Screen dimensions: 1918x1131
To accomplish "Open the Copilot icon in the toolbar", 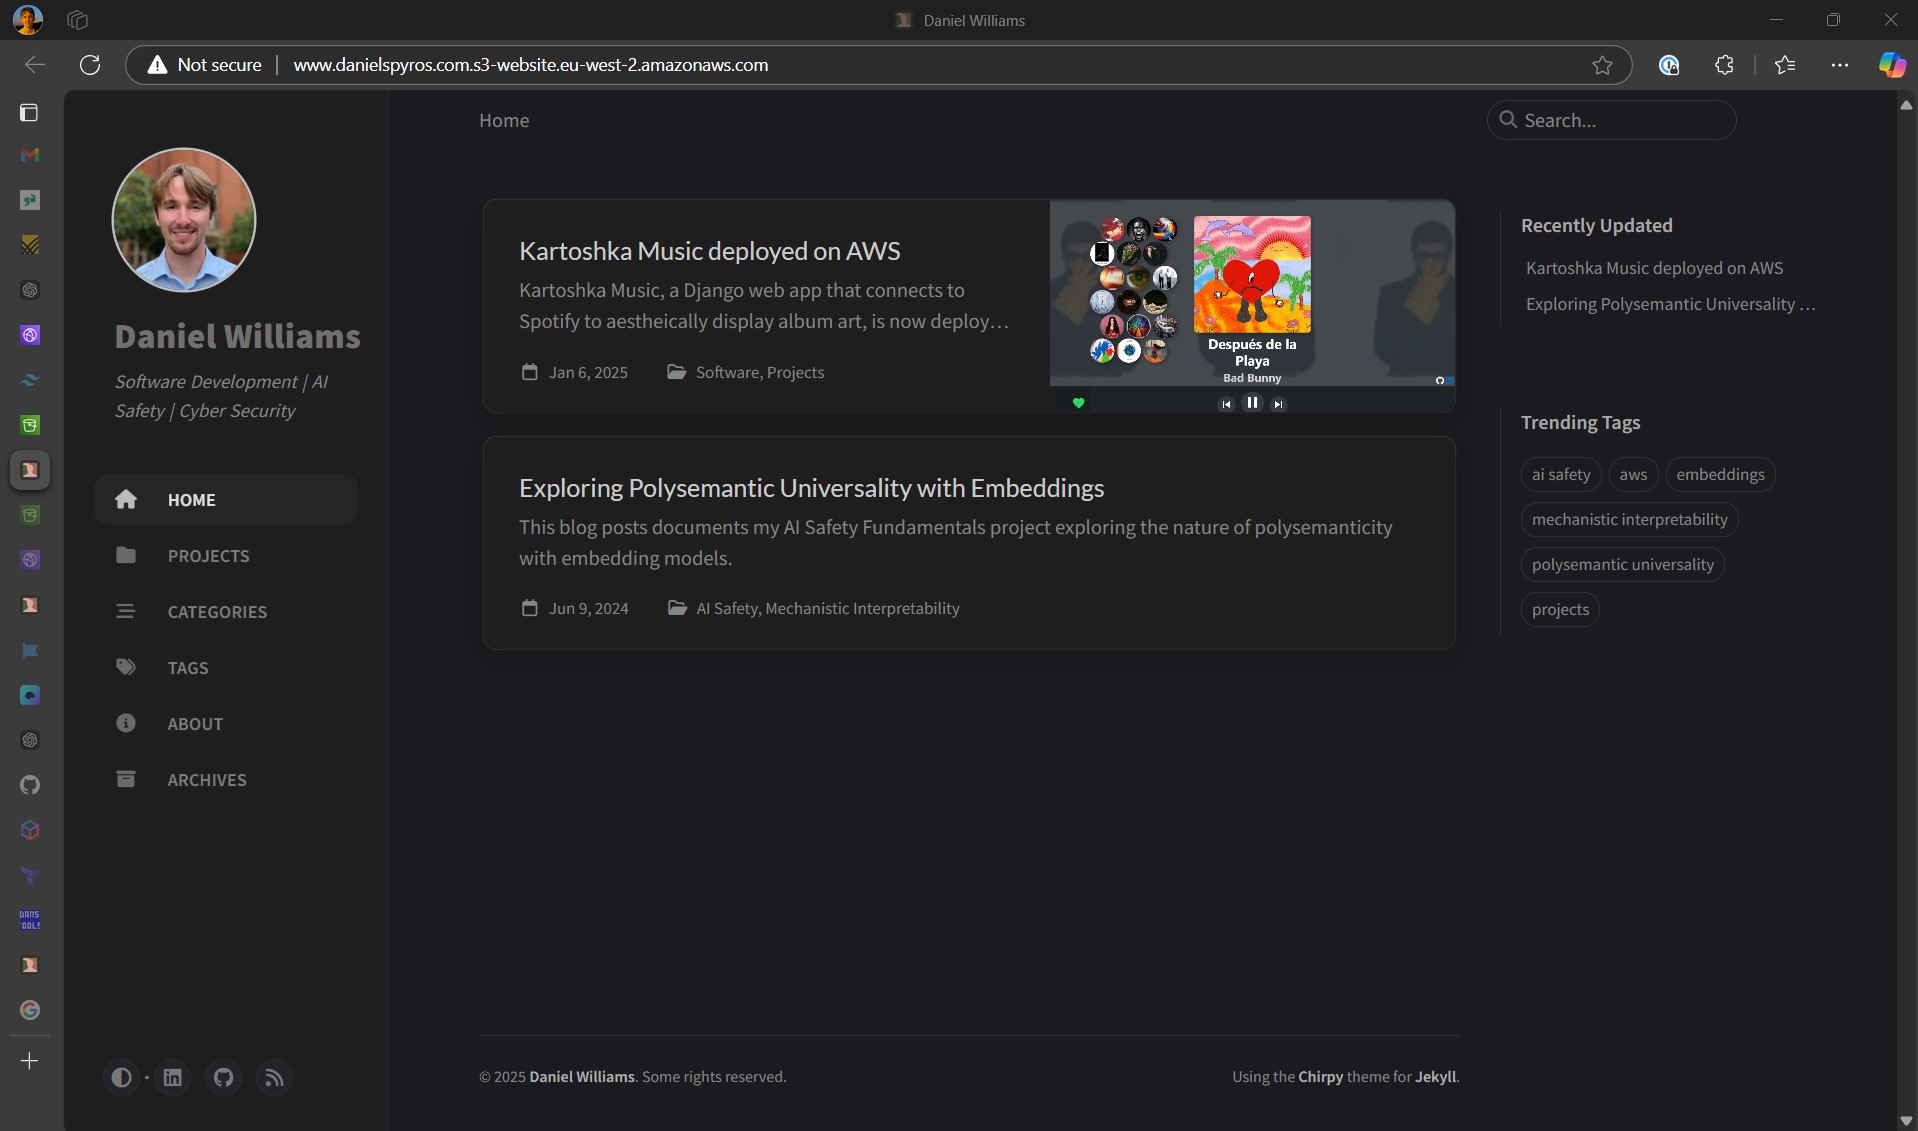I will point(1891,65).
